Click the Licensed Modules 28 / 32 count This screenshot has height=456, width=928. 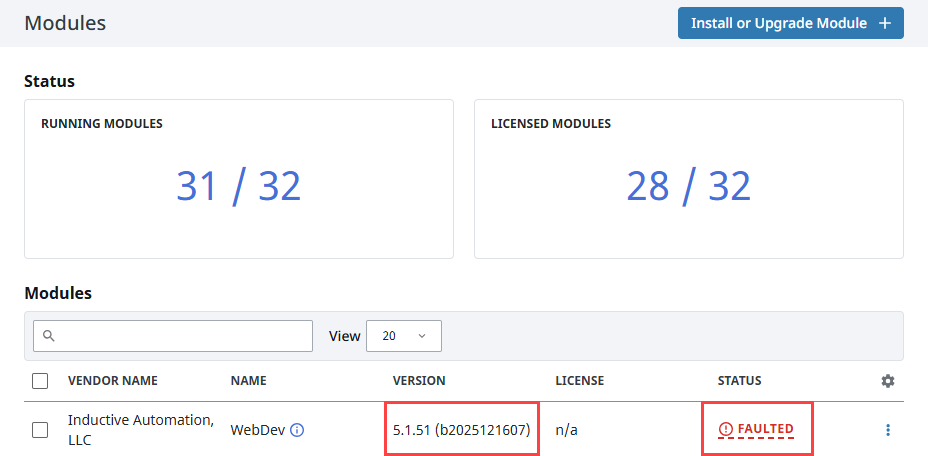tap(688, 186)
